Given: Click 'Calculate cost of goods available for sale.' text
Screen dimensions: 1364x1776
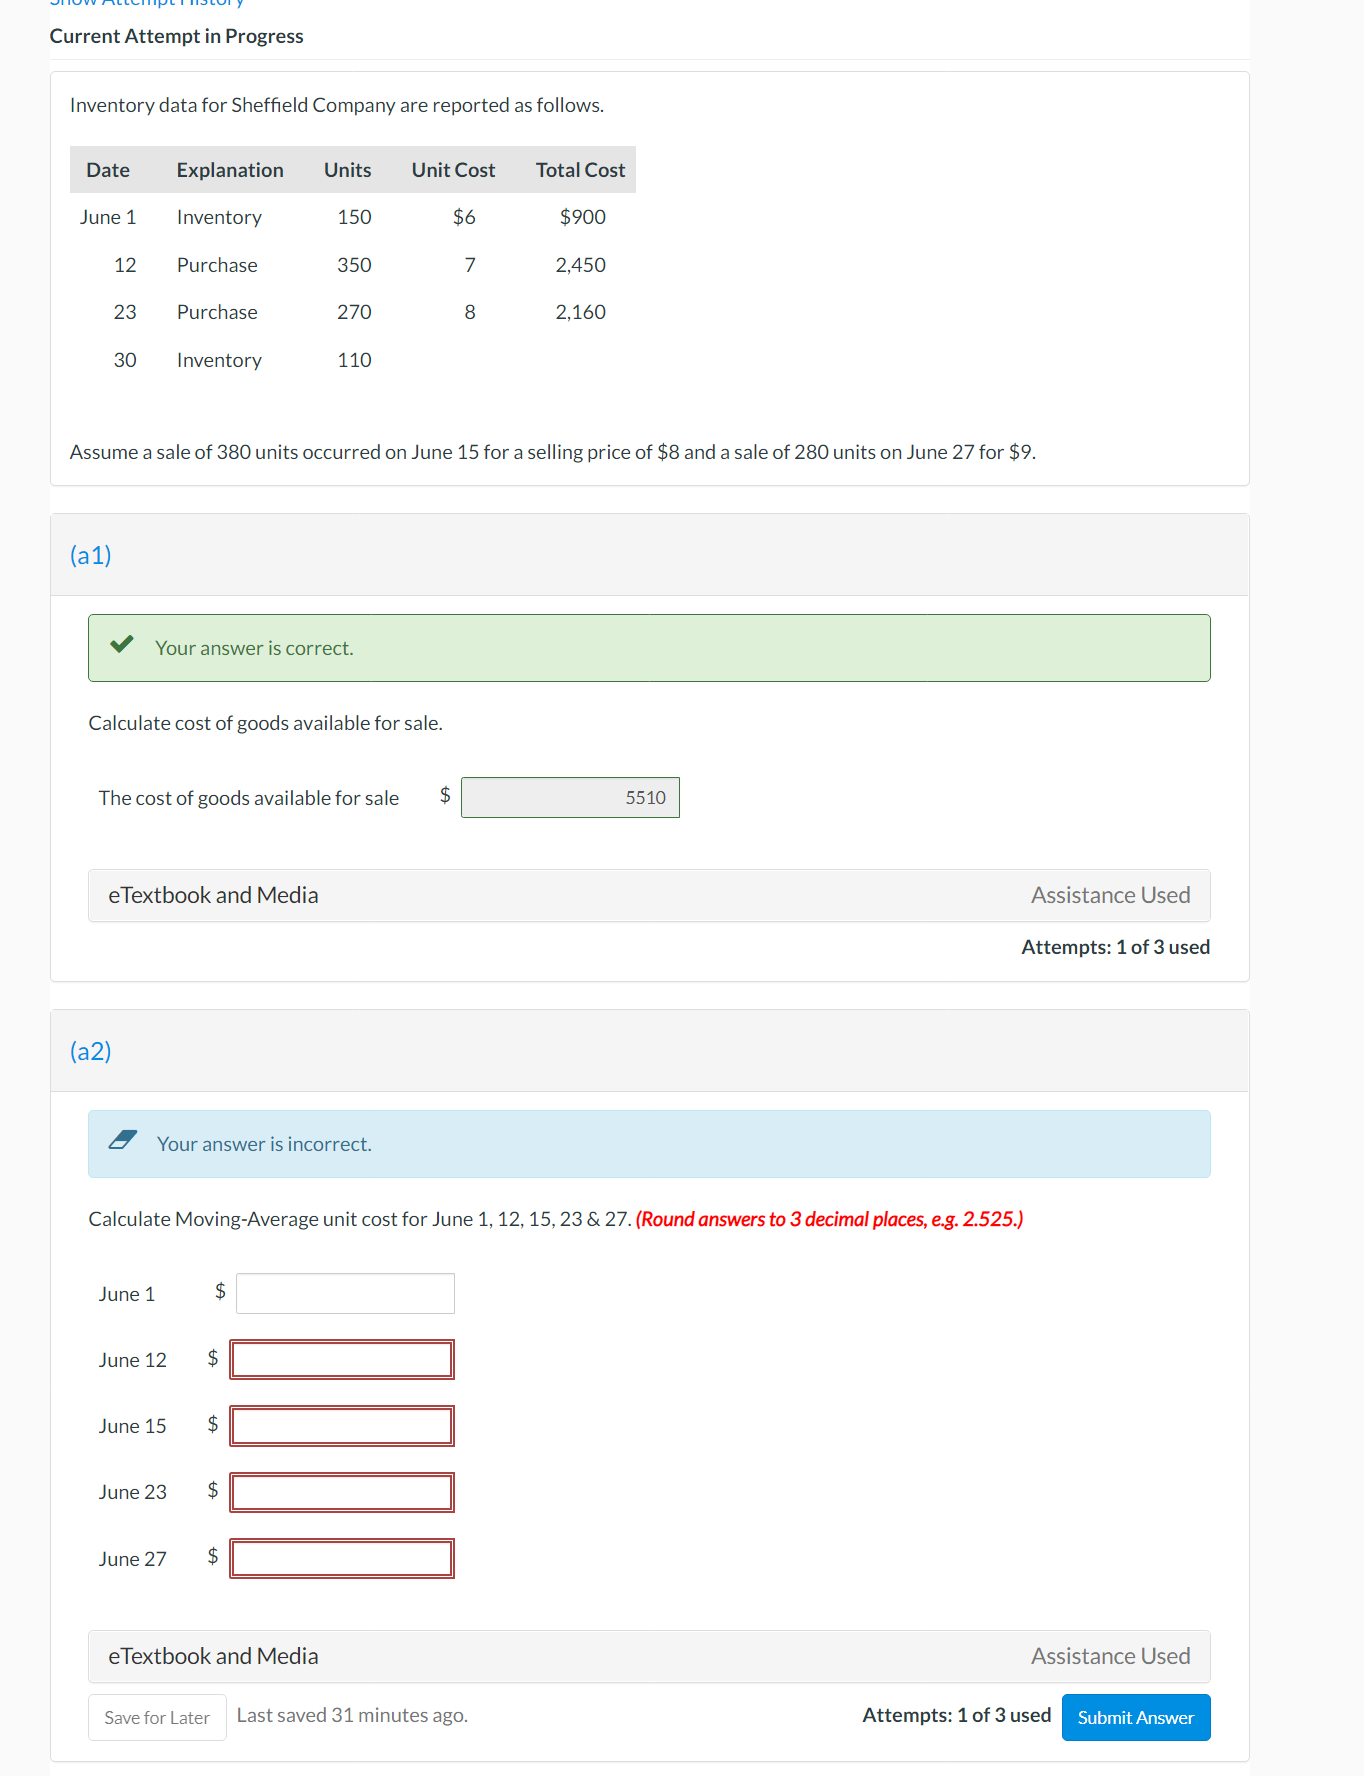Looking at the screenshot, I should click(x=265, y=723).
